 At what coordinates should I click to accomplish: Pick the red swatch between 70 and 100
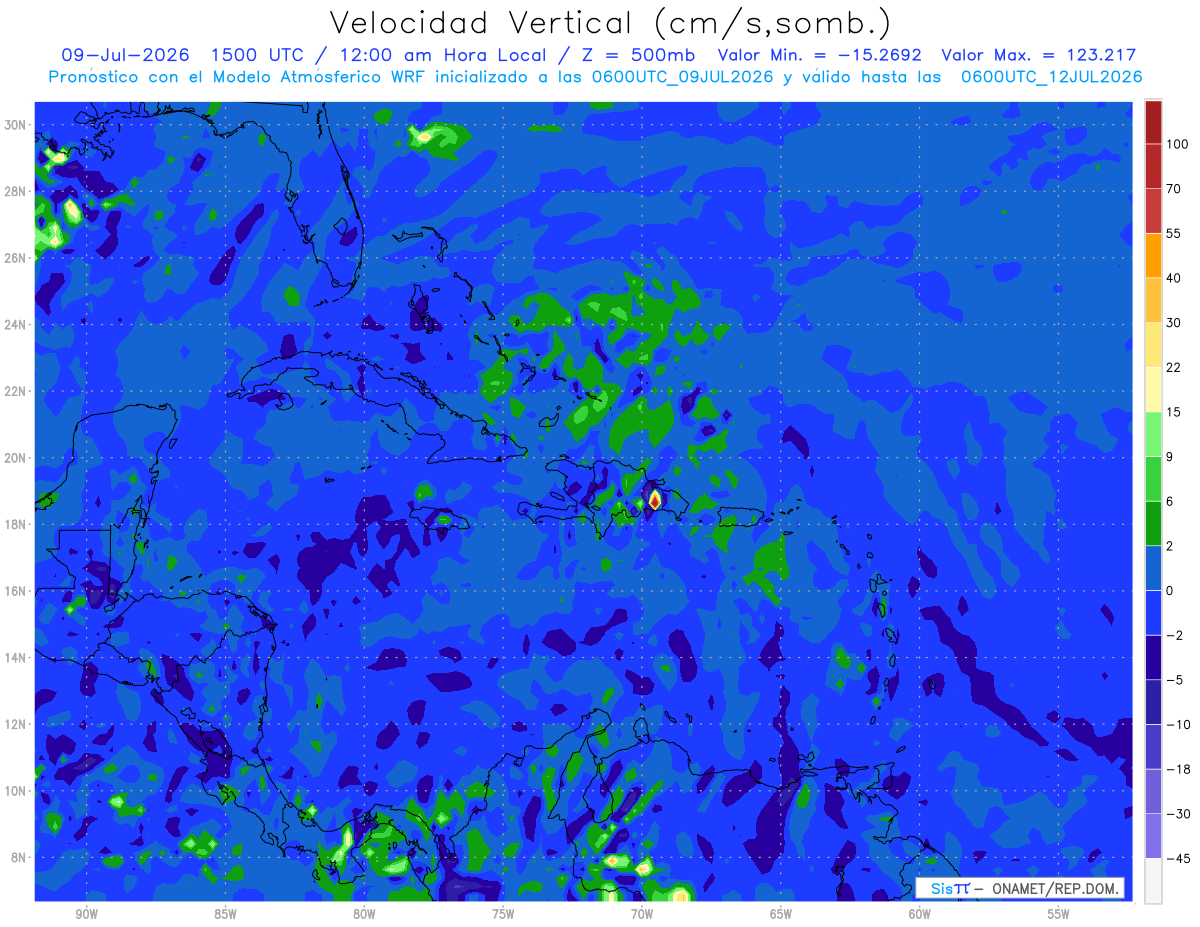click(1153, 166)
